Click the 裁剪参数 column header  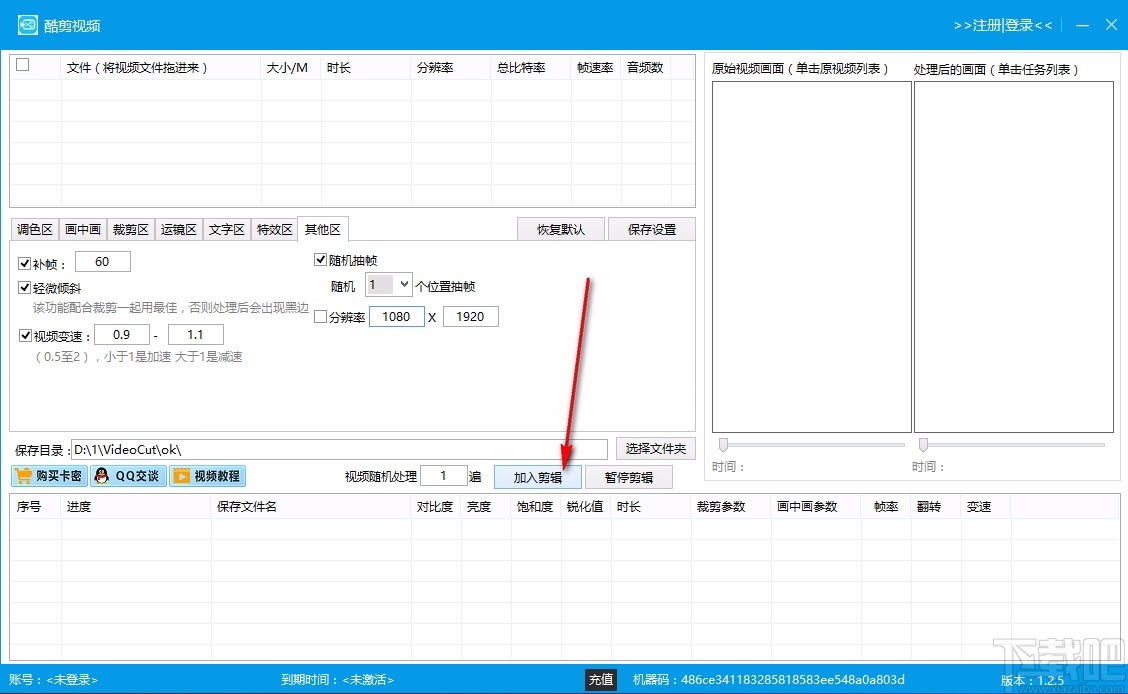[x=731, y=506]
